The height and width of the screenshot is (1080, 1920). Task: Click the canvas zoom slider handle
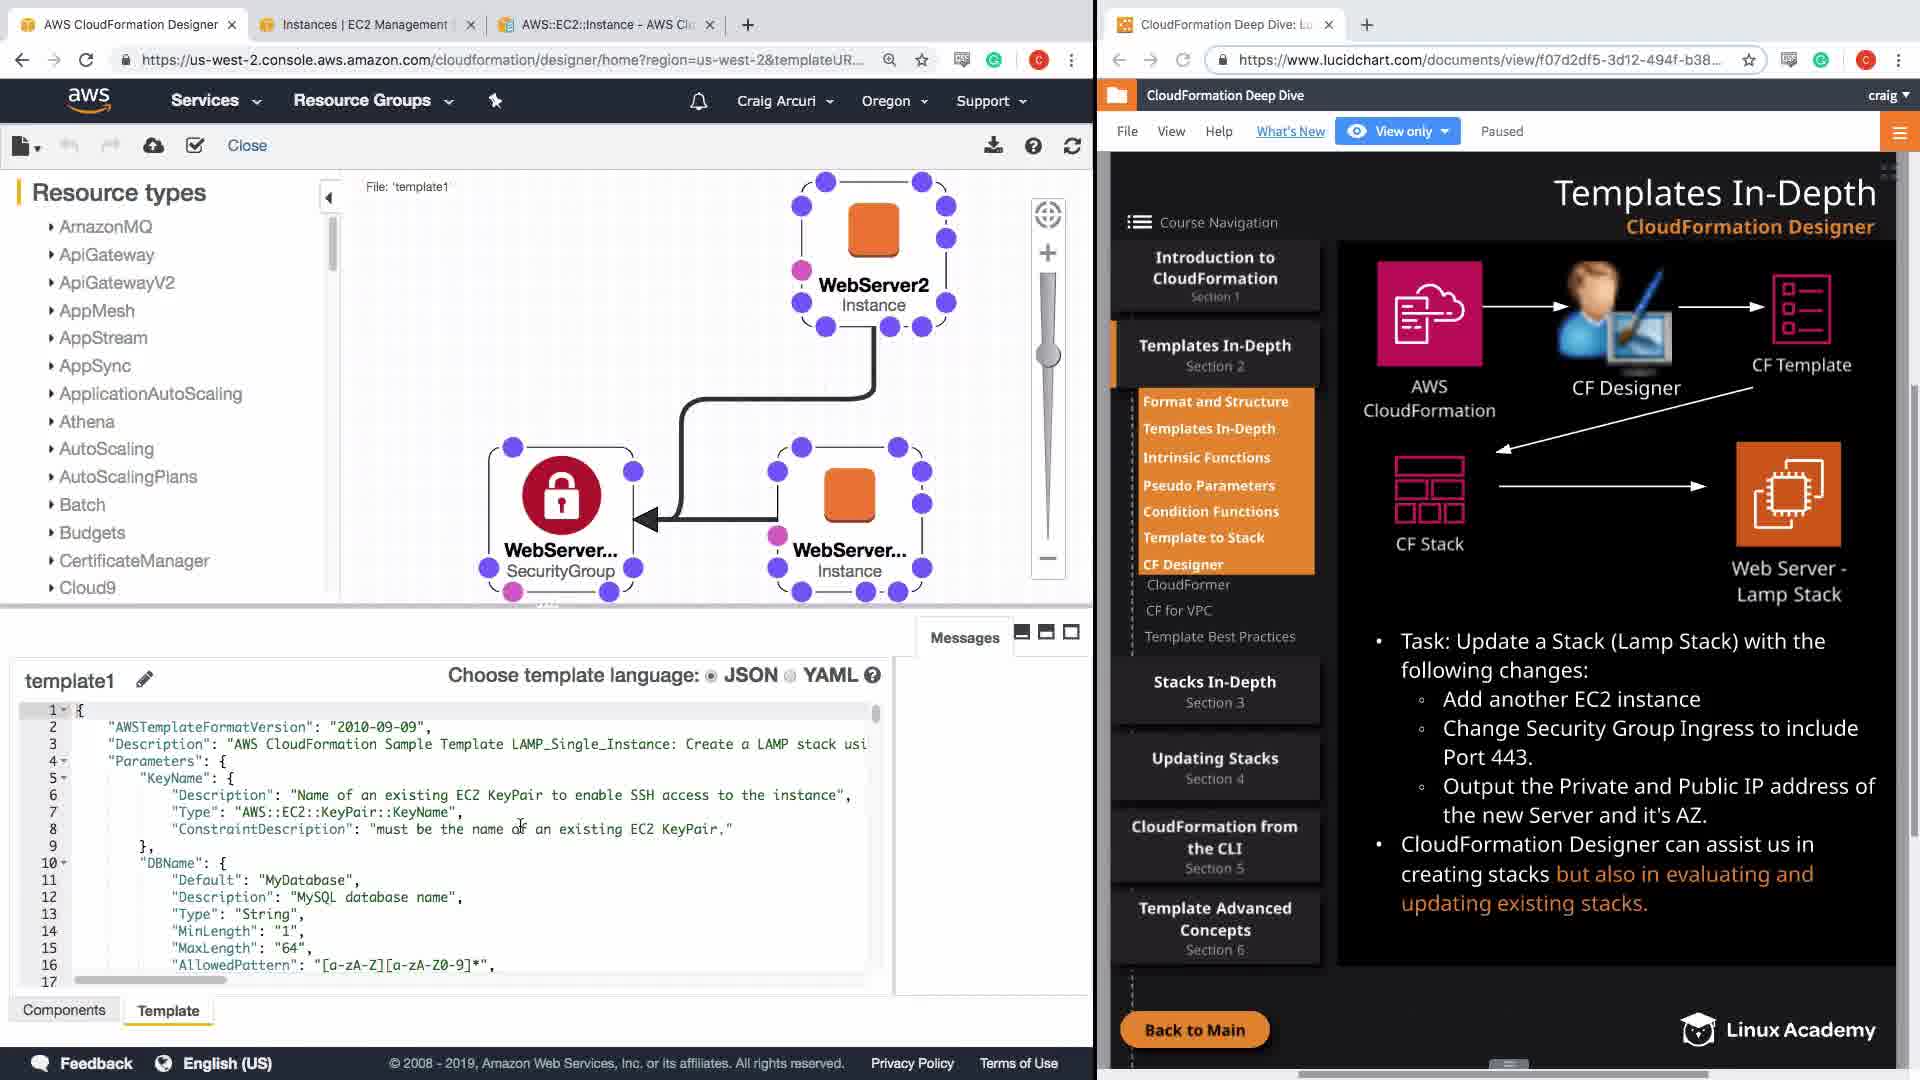(x=1048, y=355)
